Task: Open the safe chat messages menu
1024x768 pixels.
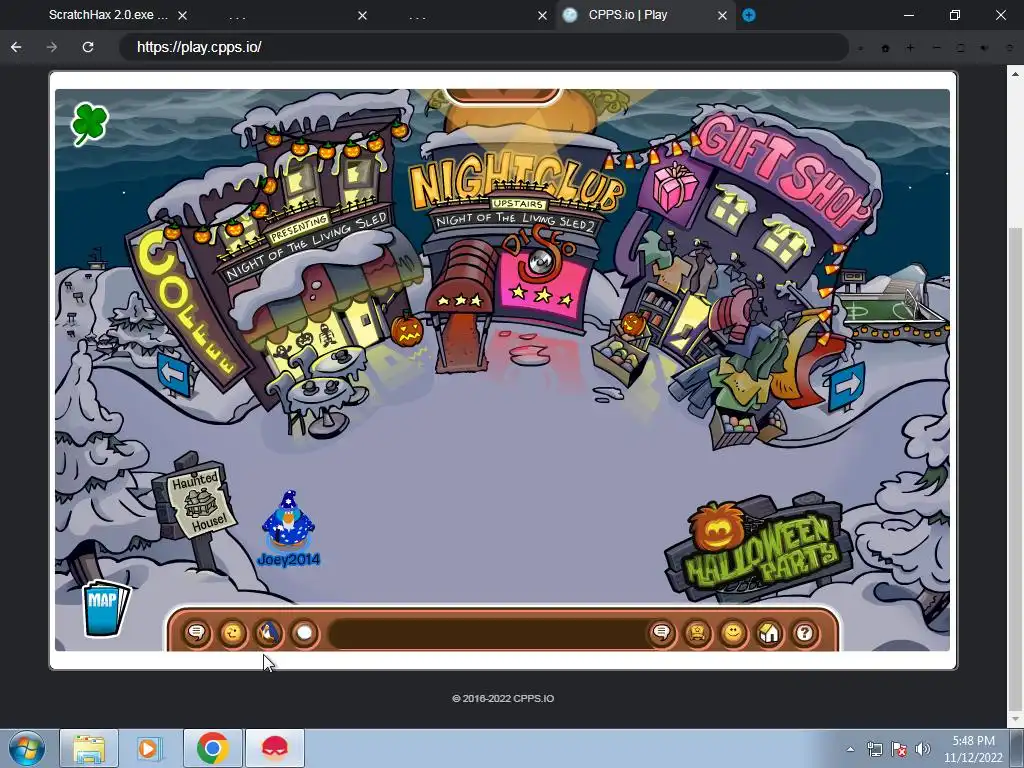Action: click(x=197, y=633)
